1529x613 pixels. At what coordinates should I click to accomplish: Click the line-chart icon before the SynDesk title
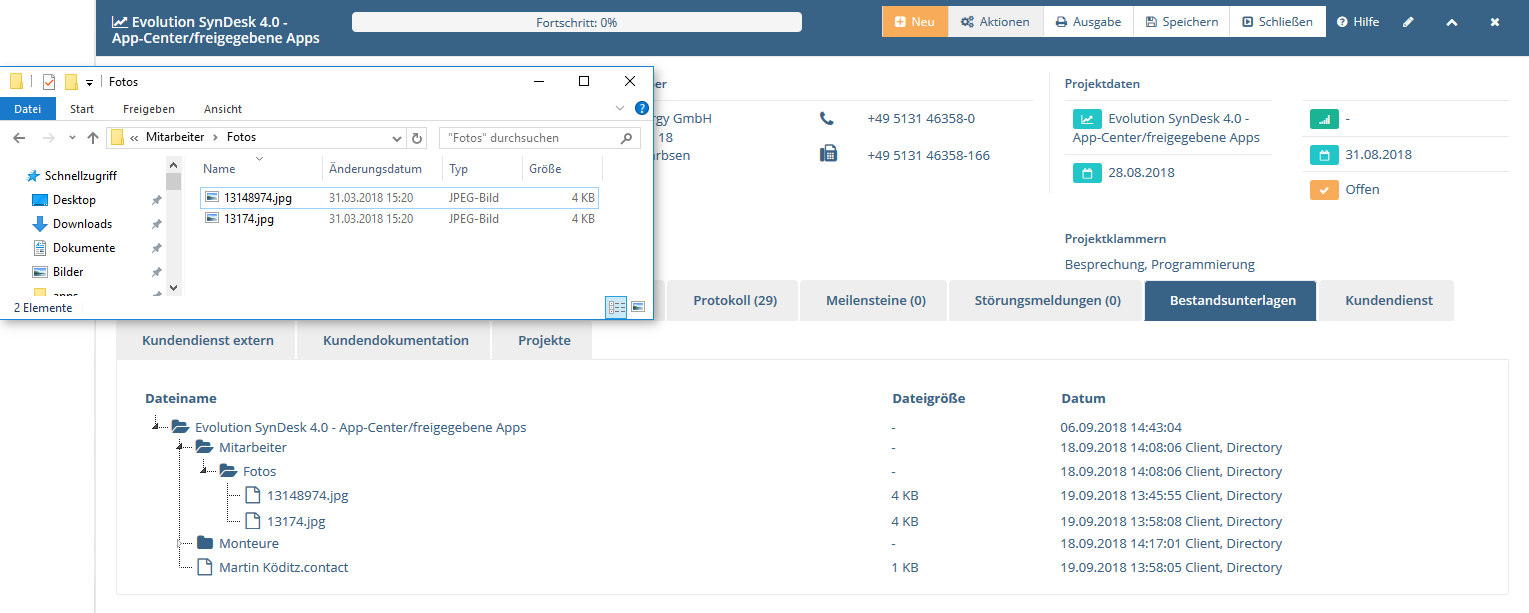point(119,22)
